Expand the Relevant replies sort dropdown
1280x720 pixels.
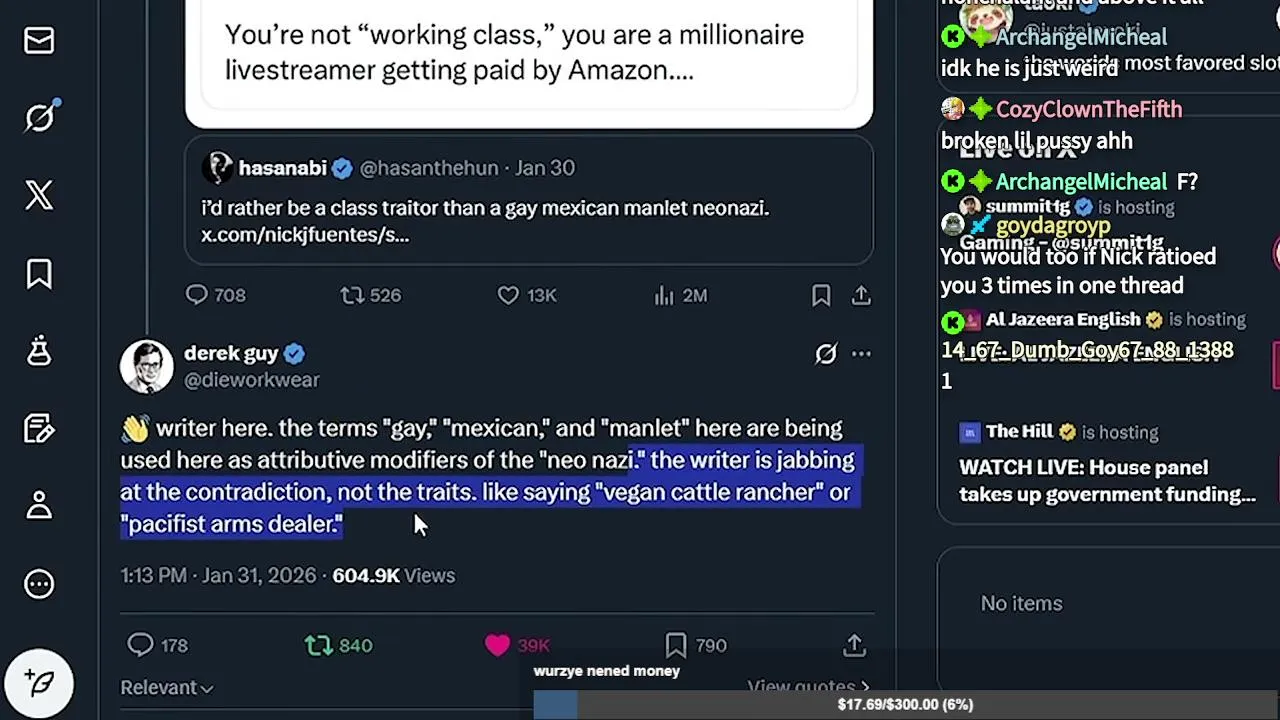point(167,687)
